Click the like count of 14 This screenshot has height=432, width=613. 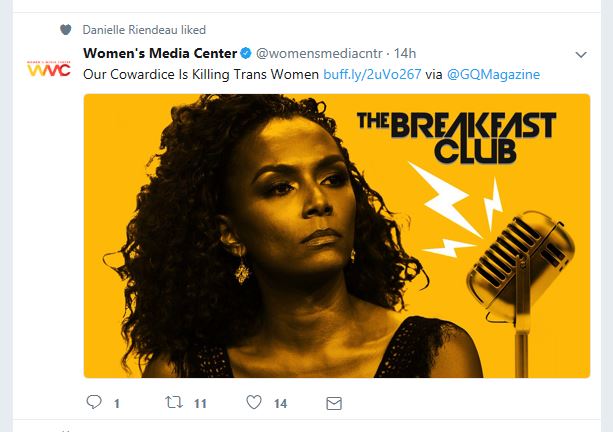click(281, 404)
